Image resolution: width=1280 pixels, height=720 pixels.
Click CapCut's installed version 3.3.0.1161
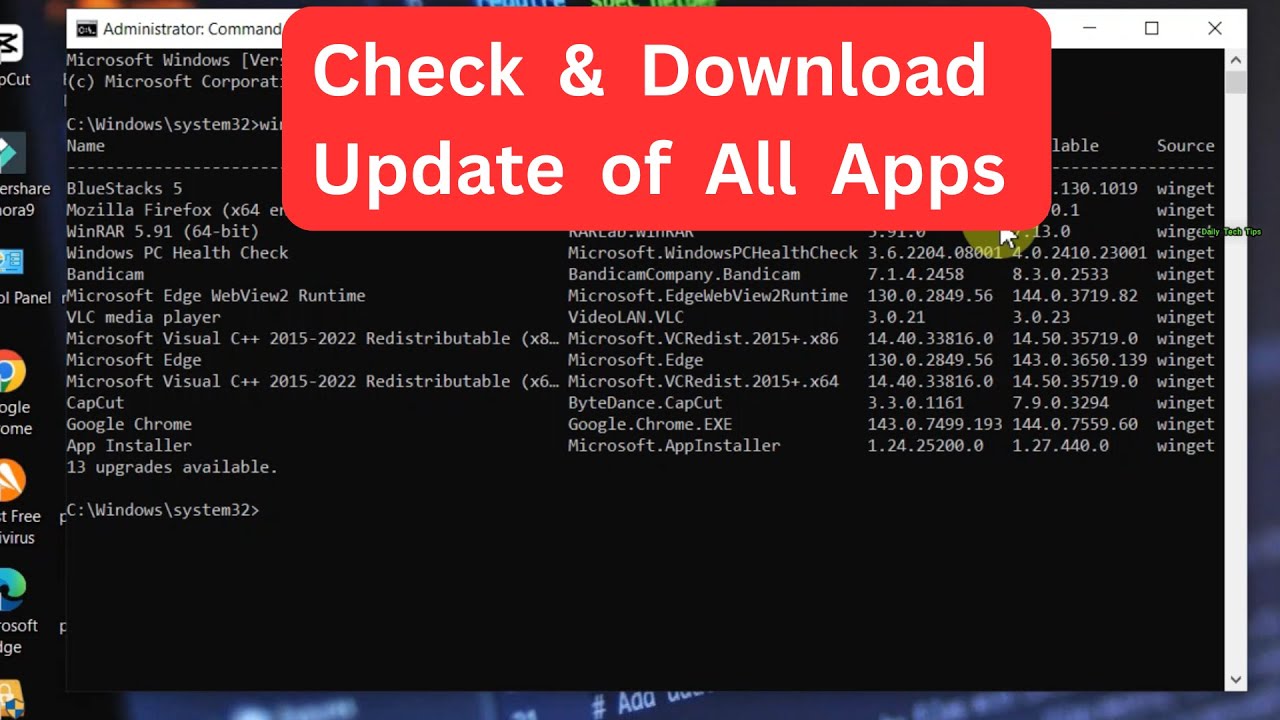tap(916, 403)
